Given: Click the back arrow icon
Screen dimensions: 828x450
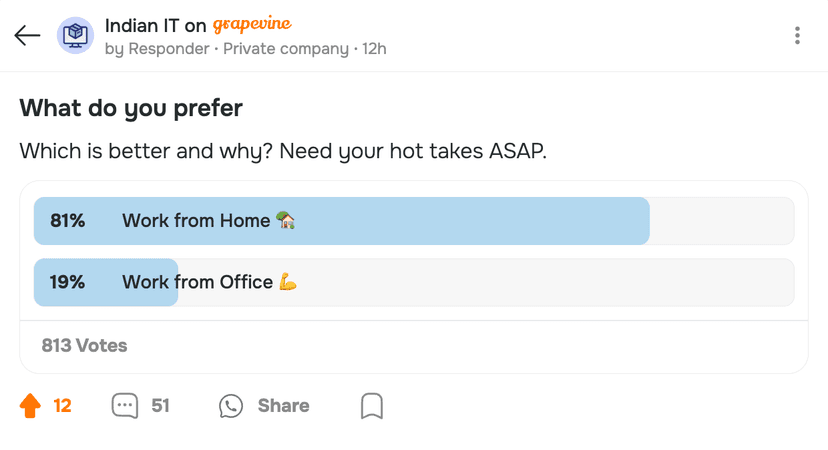Looking at the screenshot, I should point(27,36).
